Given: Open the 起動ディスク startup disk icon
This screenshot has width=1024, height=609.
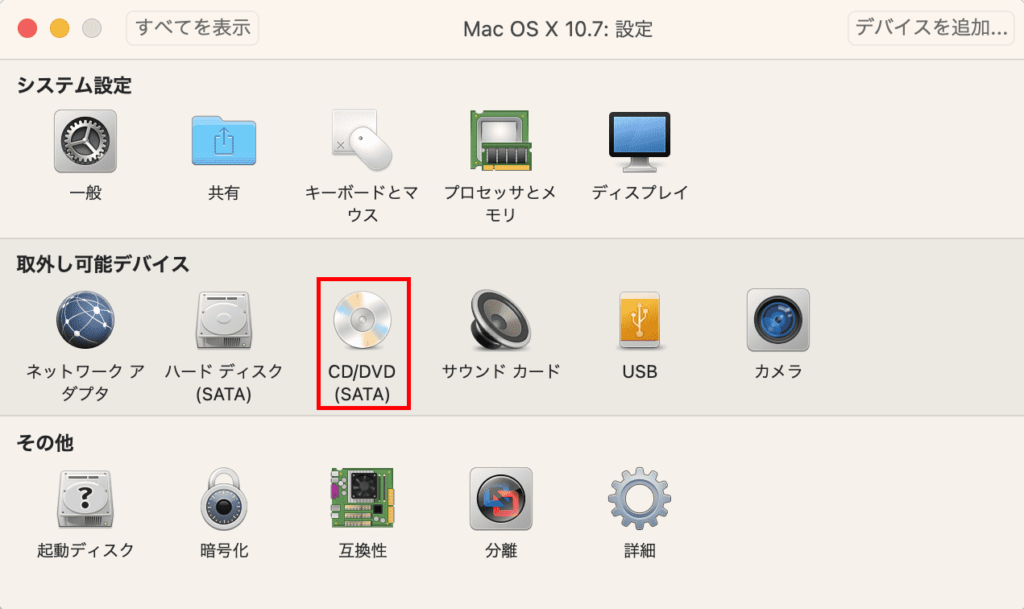Looking at the screenshot, I should tap(85, 499).
